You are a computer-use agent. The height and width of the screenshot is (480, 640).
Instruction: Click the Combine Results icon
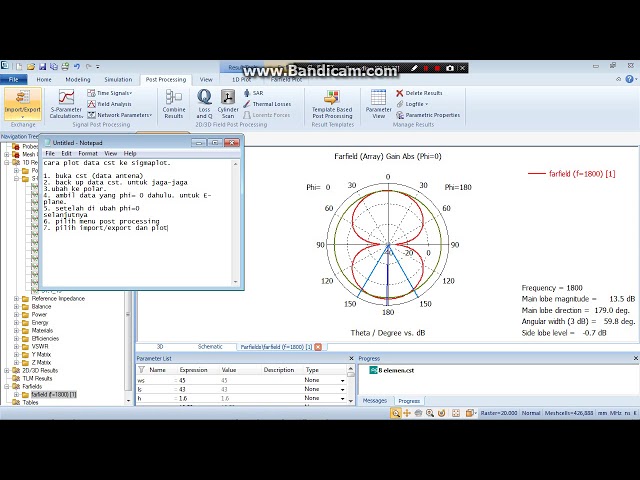pos(174,104)
